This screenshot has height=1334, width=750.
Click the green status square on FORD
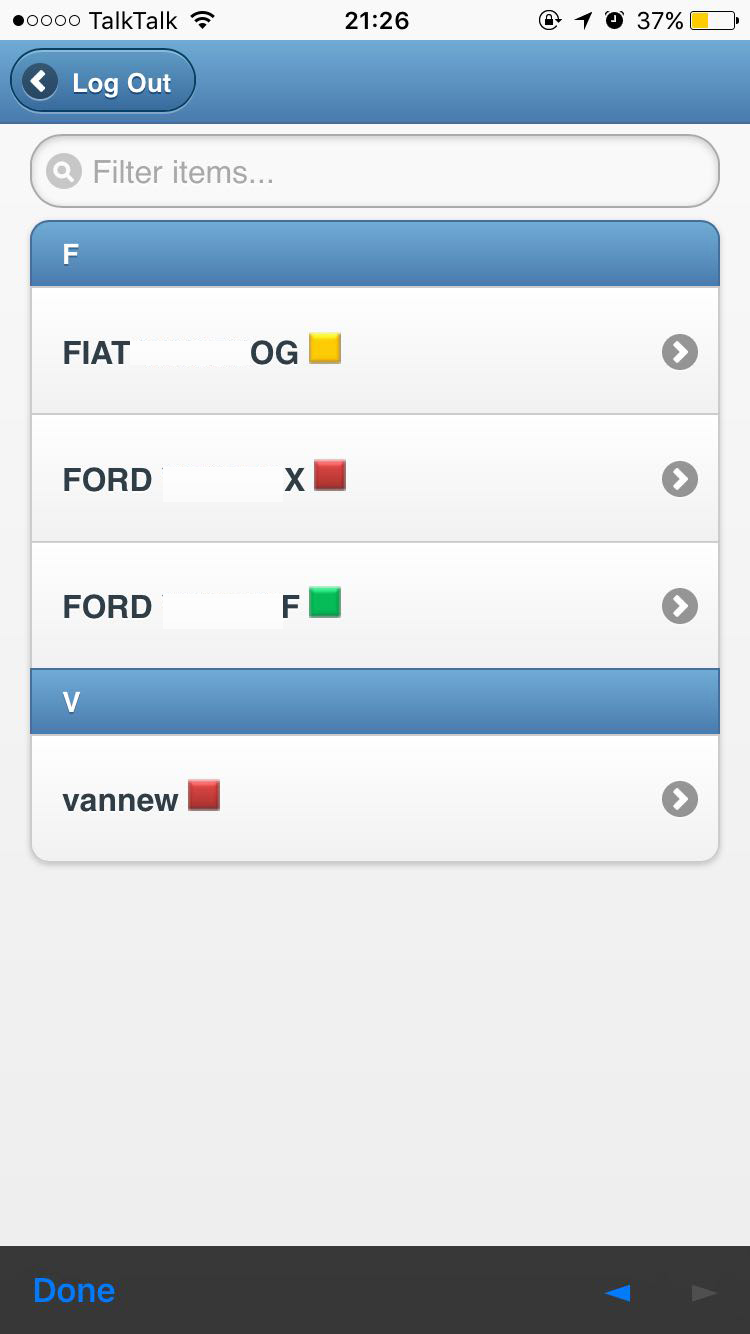(325, 602)
